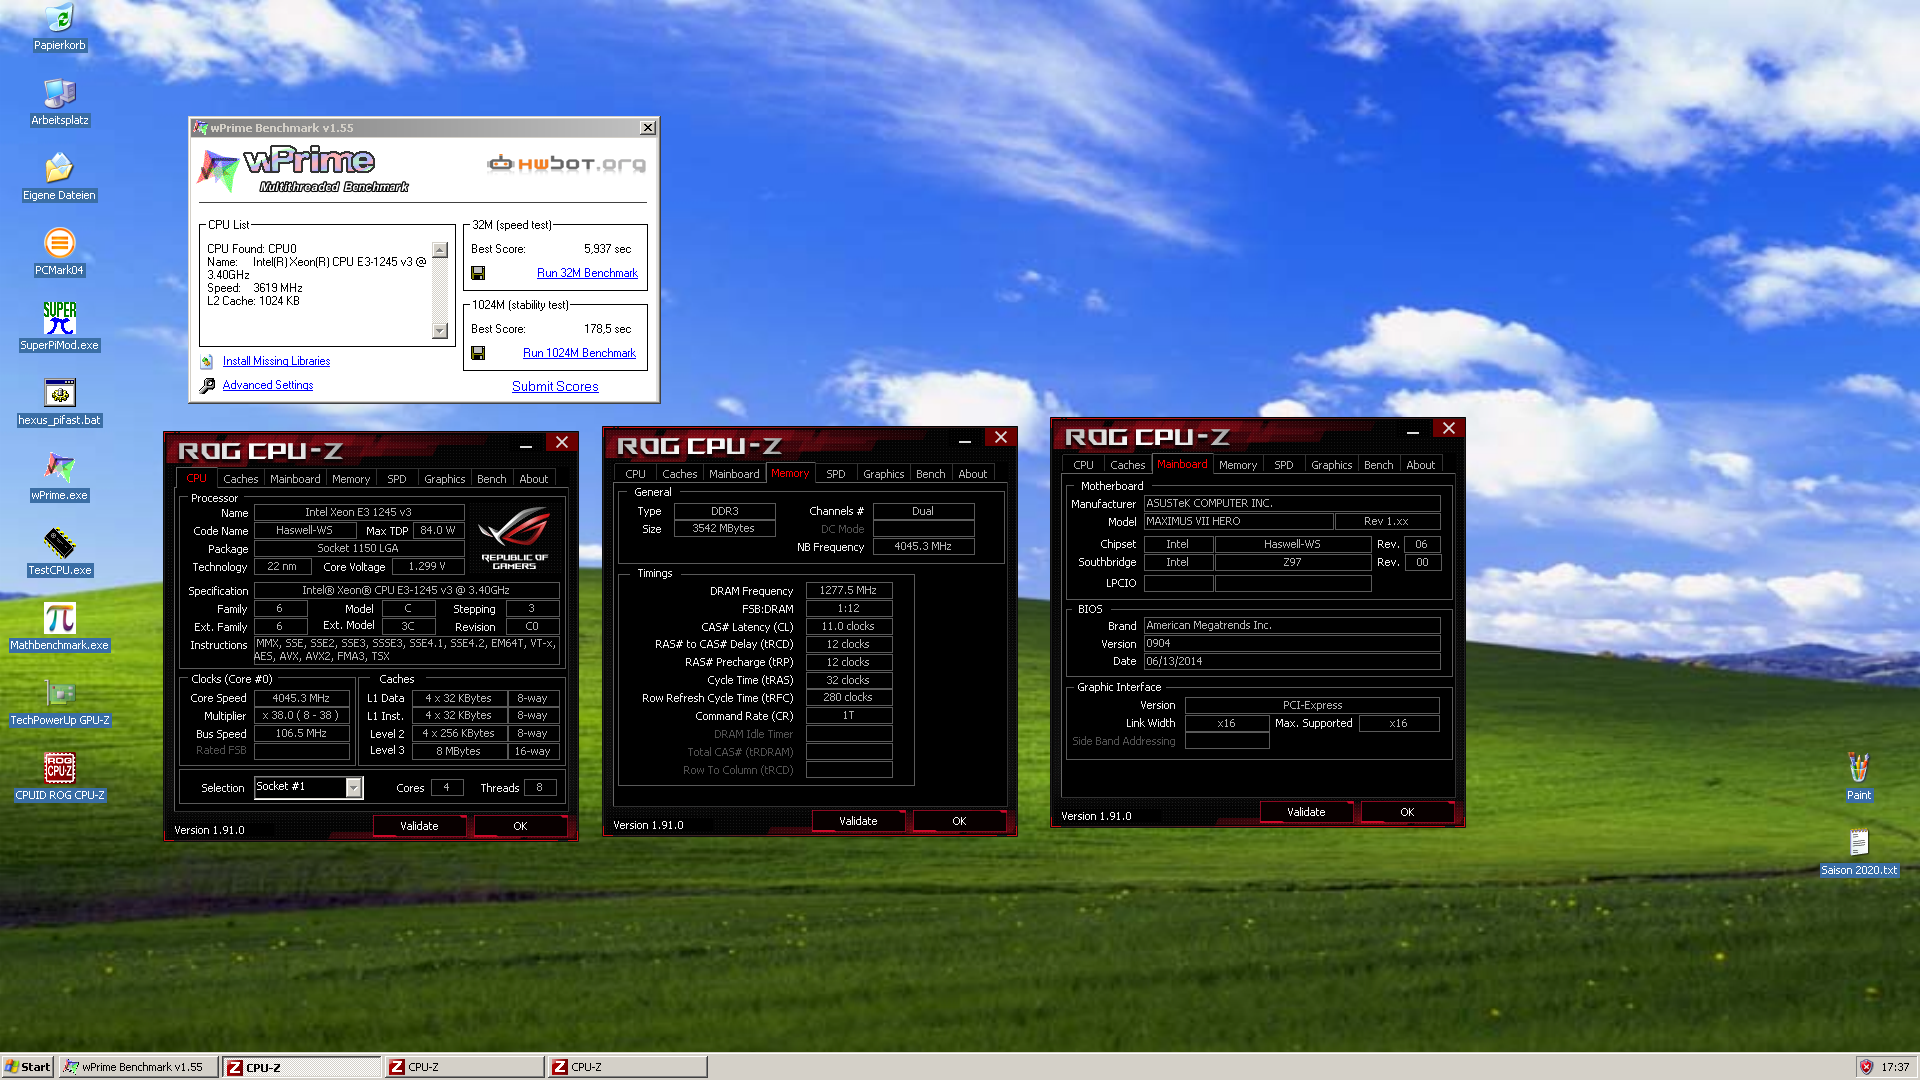This screenshot has height=1080, width=1920.
Task: Close the wPrime Benchmark window
Action: [648, 128]
